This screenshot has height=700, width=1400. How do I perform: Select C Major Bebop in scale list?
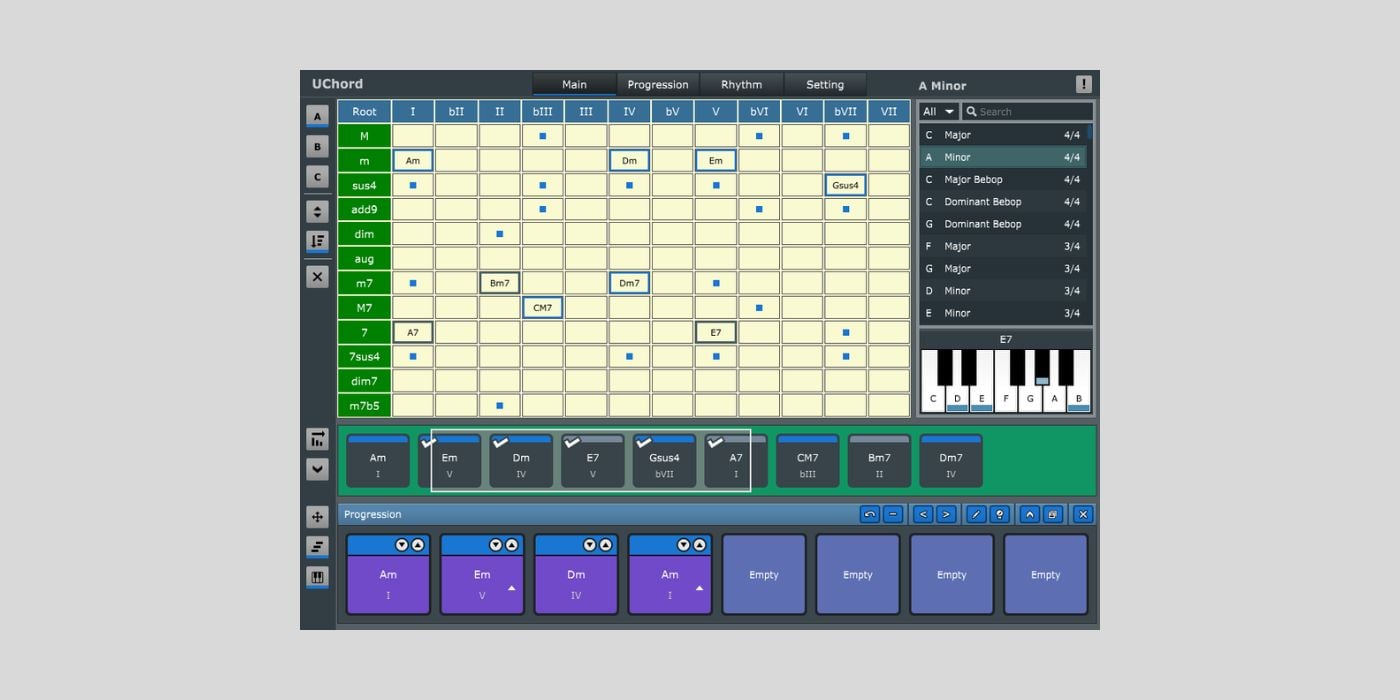coord(1003,179)
